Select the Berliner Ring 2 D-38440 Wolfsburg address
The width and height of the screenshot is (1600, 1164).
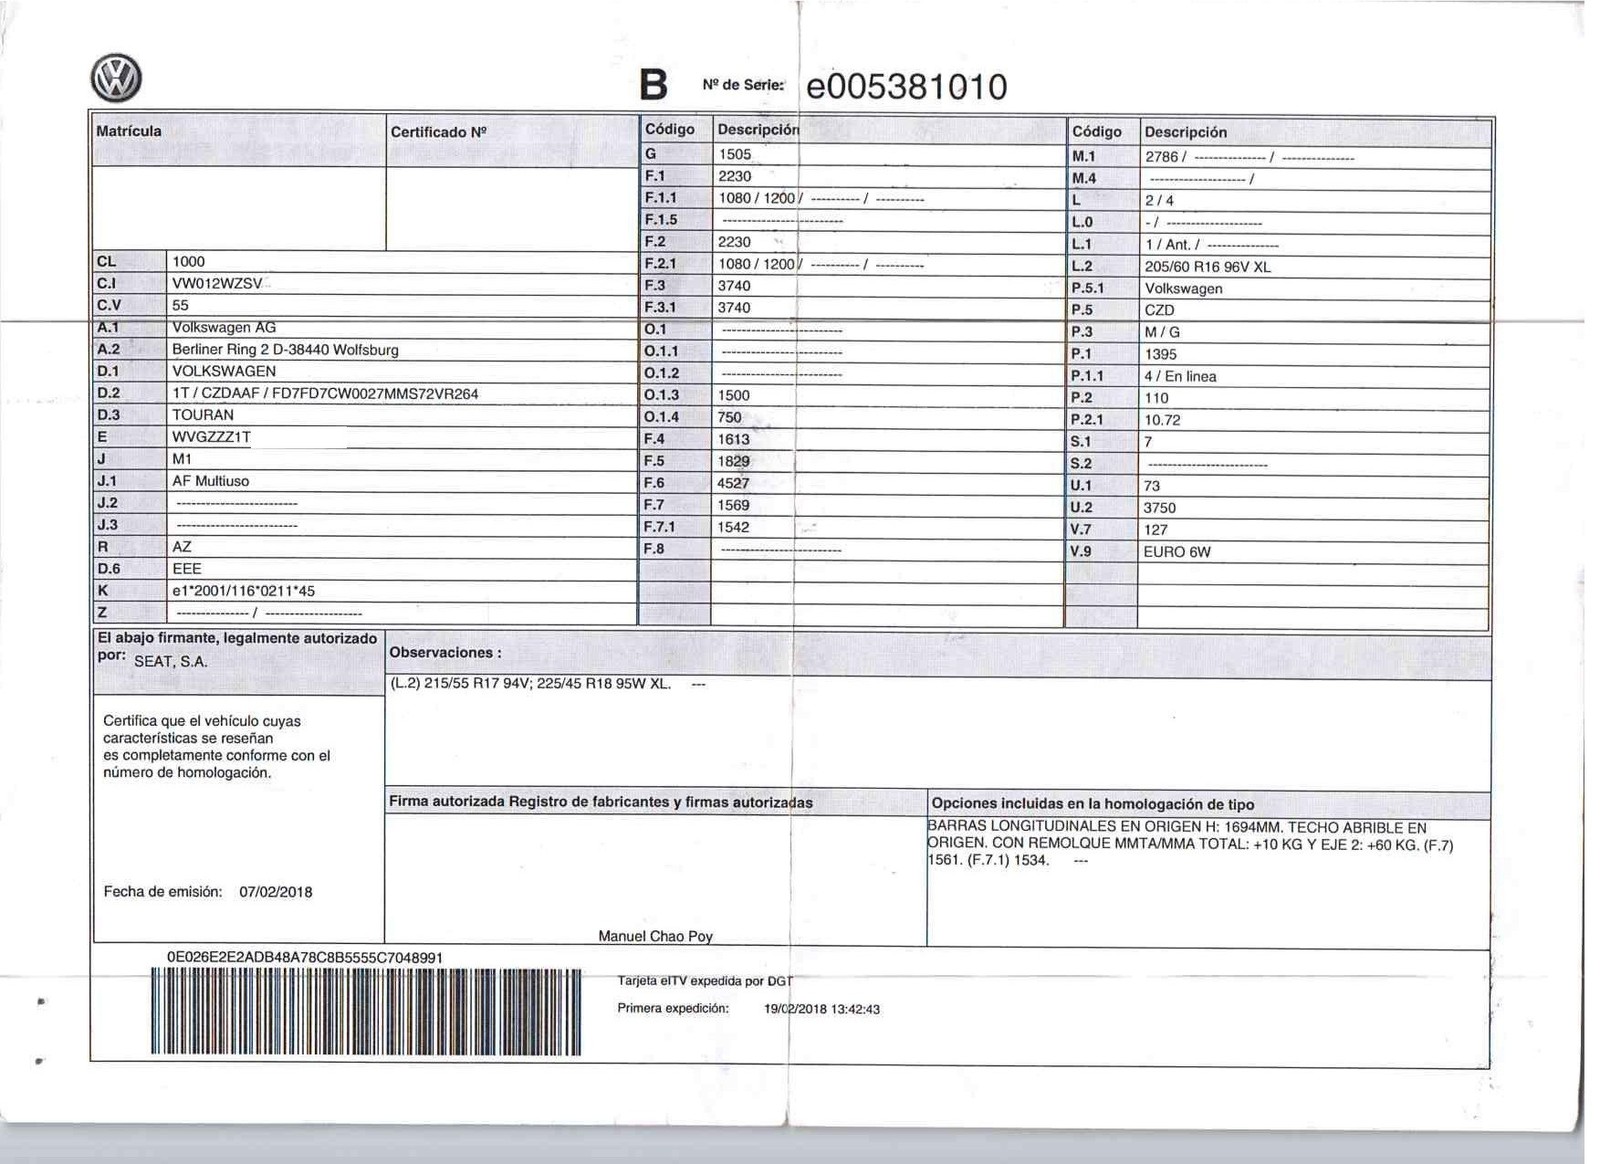point(285,350)
